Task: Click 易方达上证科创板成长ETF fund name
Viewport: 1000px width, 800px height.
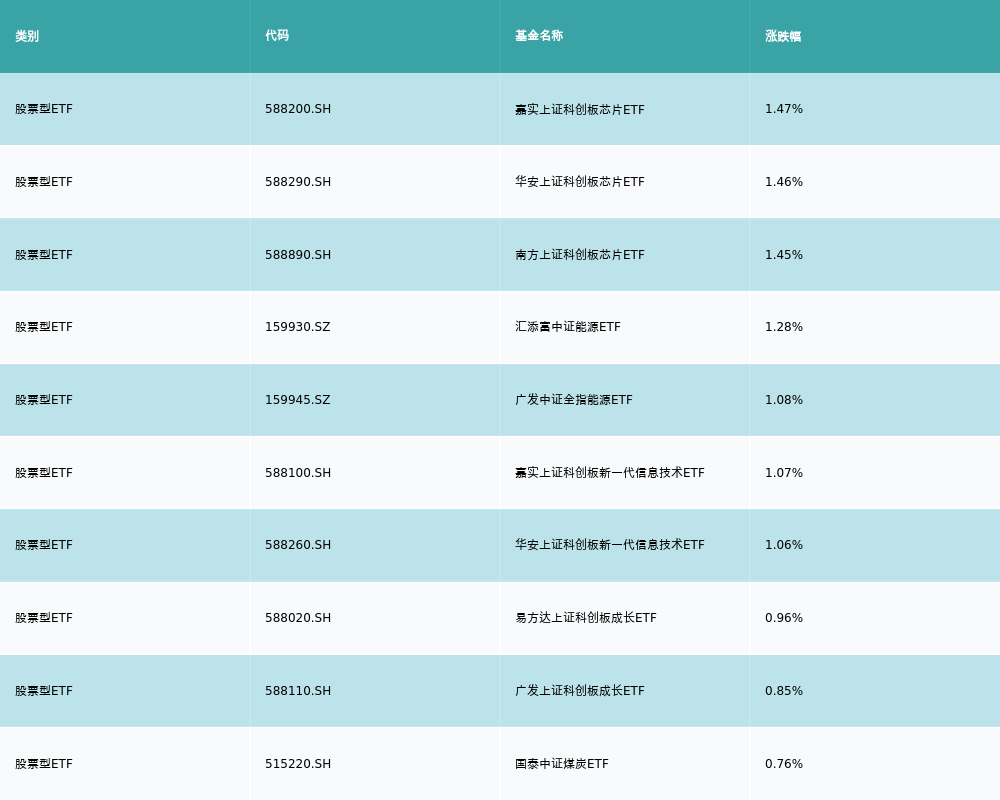Action: [x=586, y=618]
